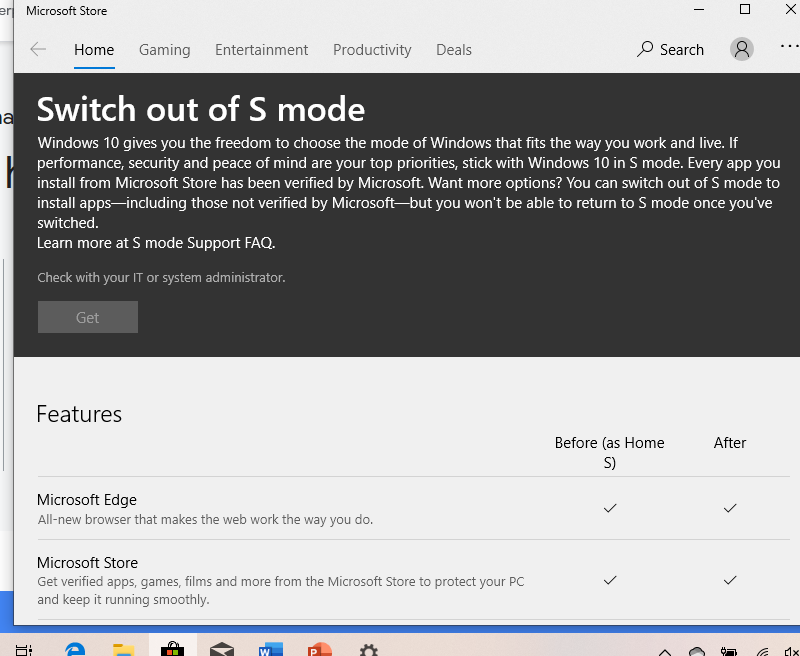This screenshot has width=800, height=656.
Task: Open the Mail app on the taskbar
Action: [222, 649]
